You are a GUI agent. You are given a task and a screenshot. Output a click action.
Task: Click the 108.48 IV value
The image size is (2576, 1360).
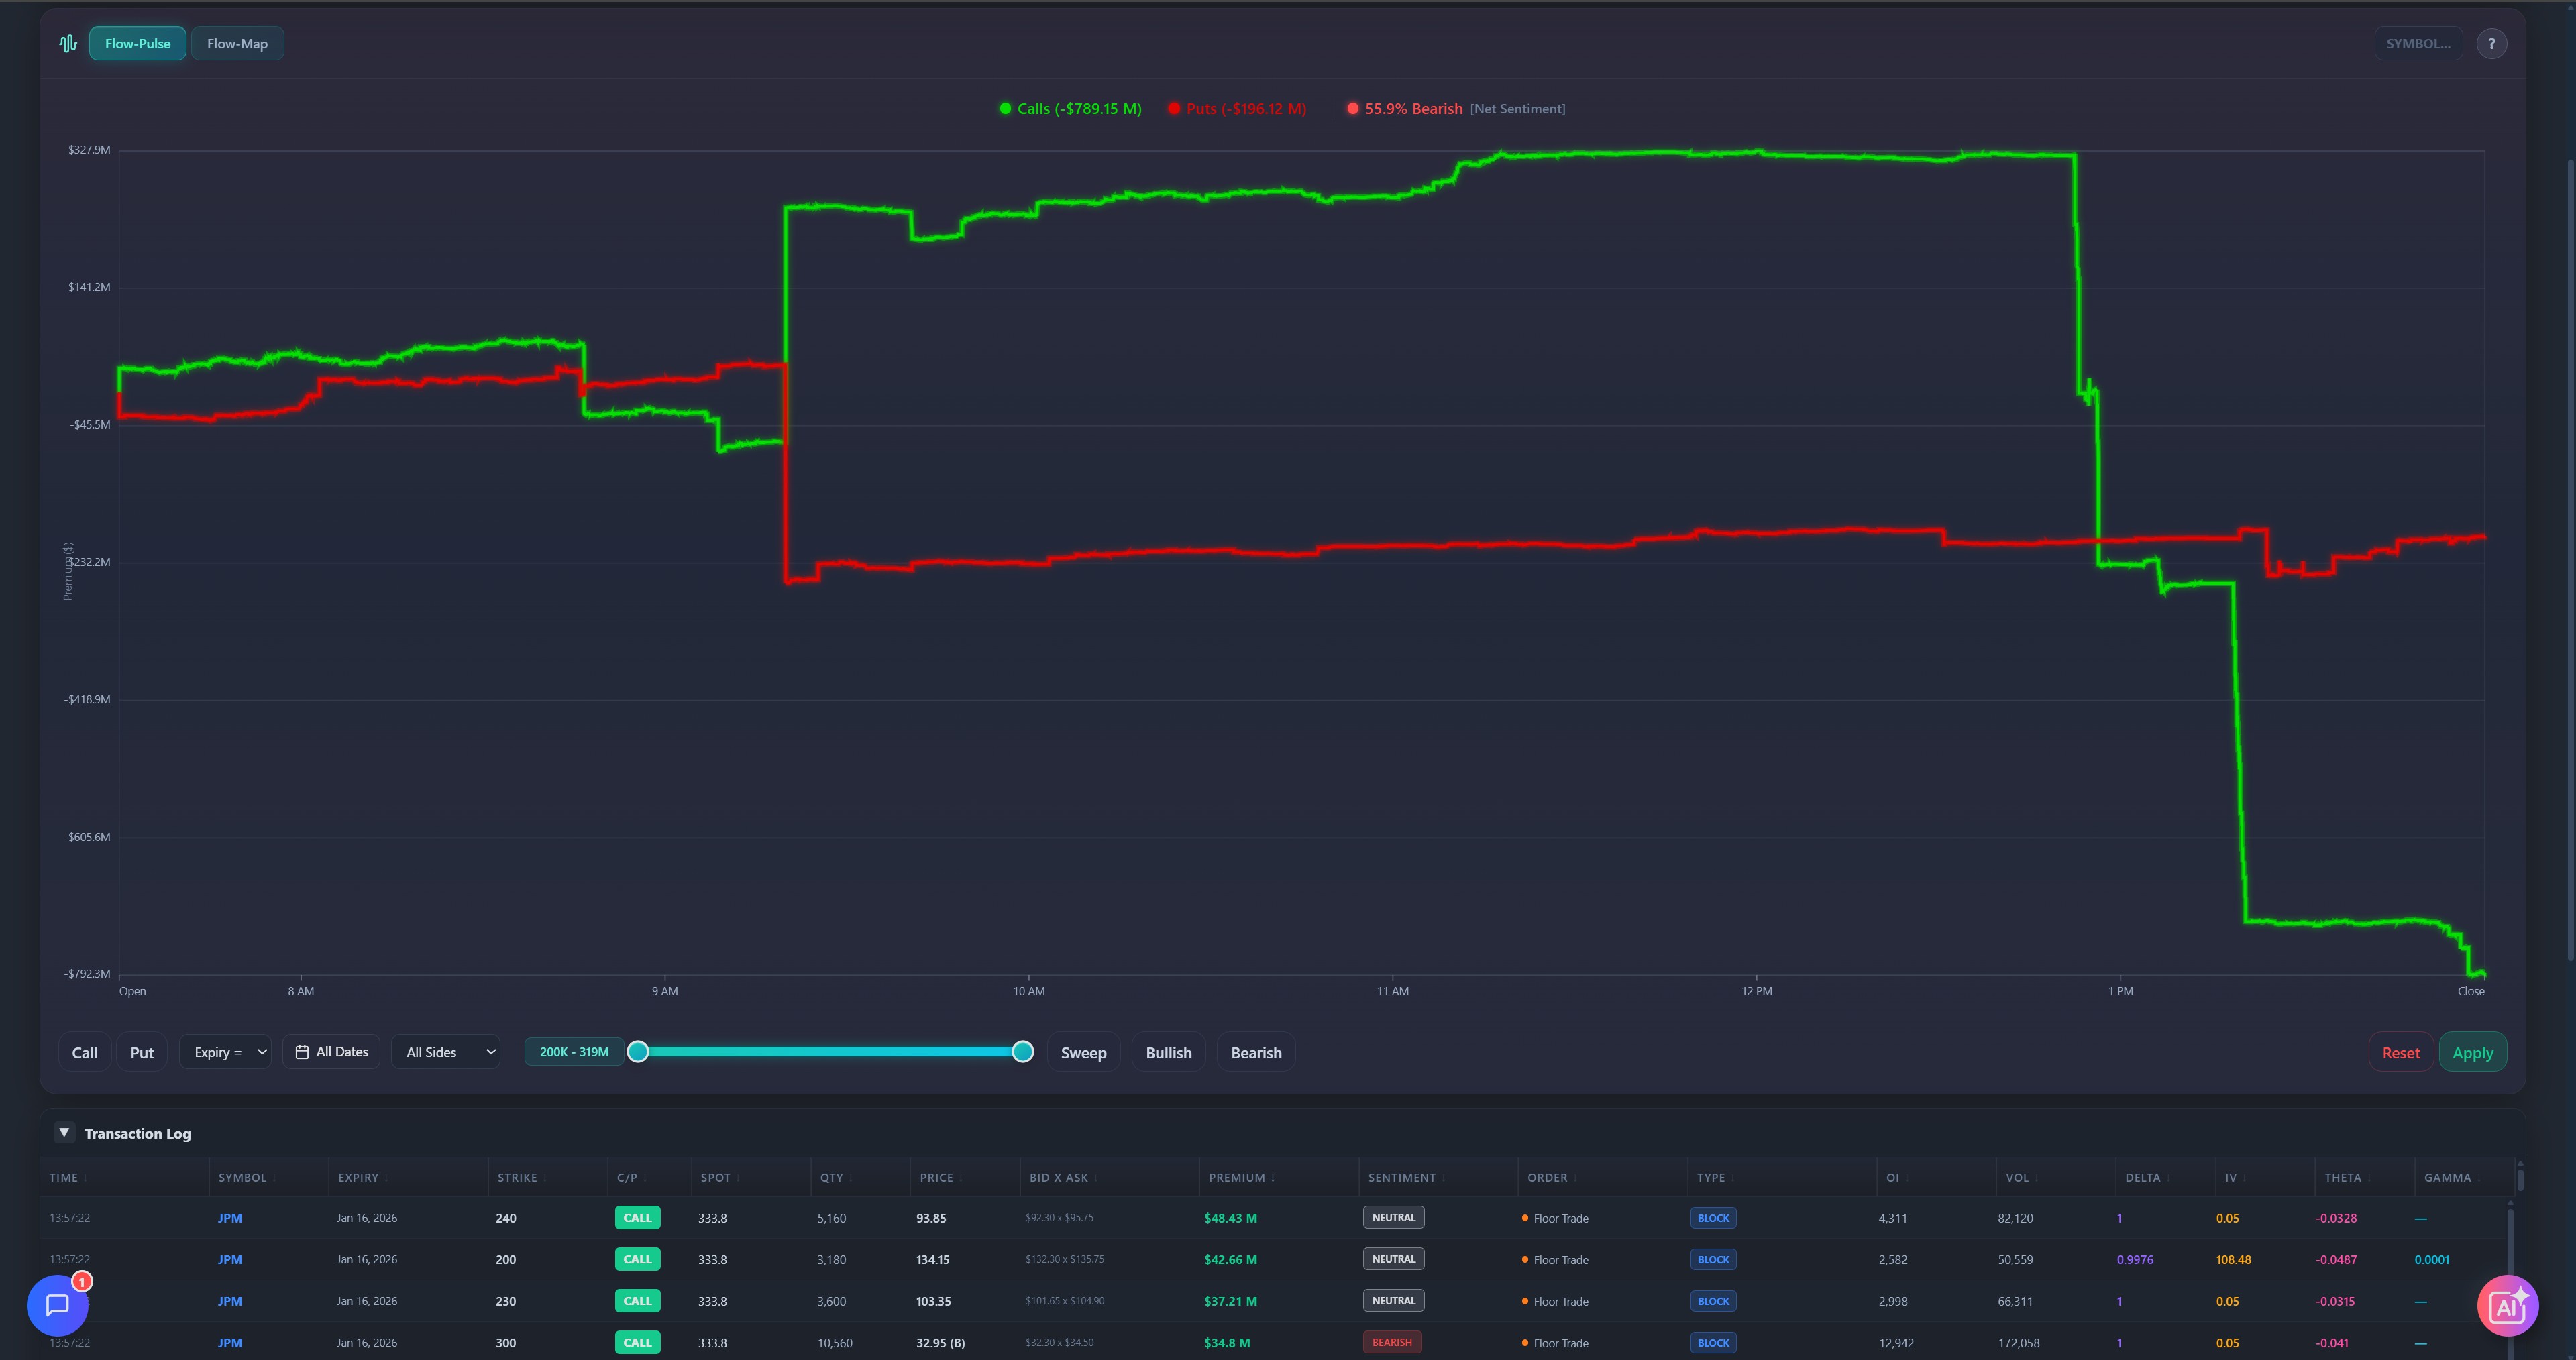[2233, 1260]
